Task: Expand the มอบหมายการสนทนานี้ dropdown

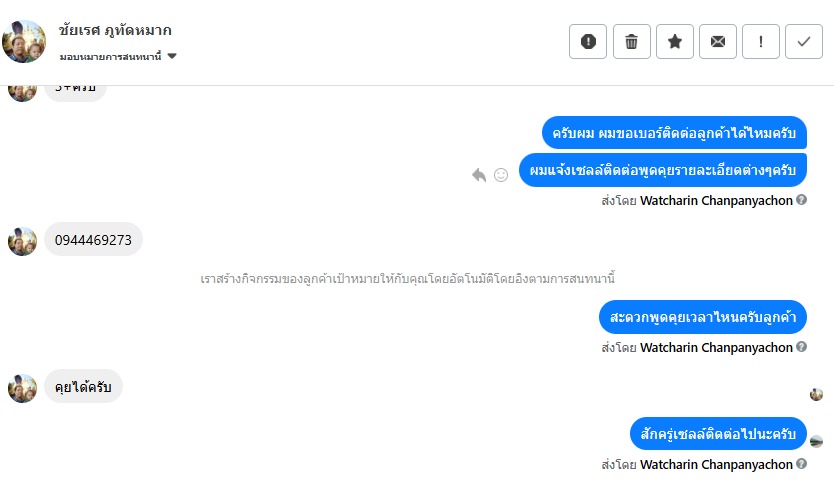Action: click(172, 57)
